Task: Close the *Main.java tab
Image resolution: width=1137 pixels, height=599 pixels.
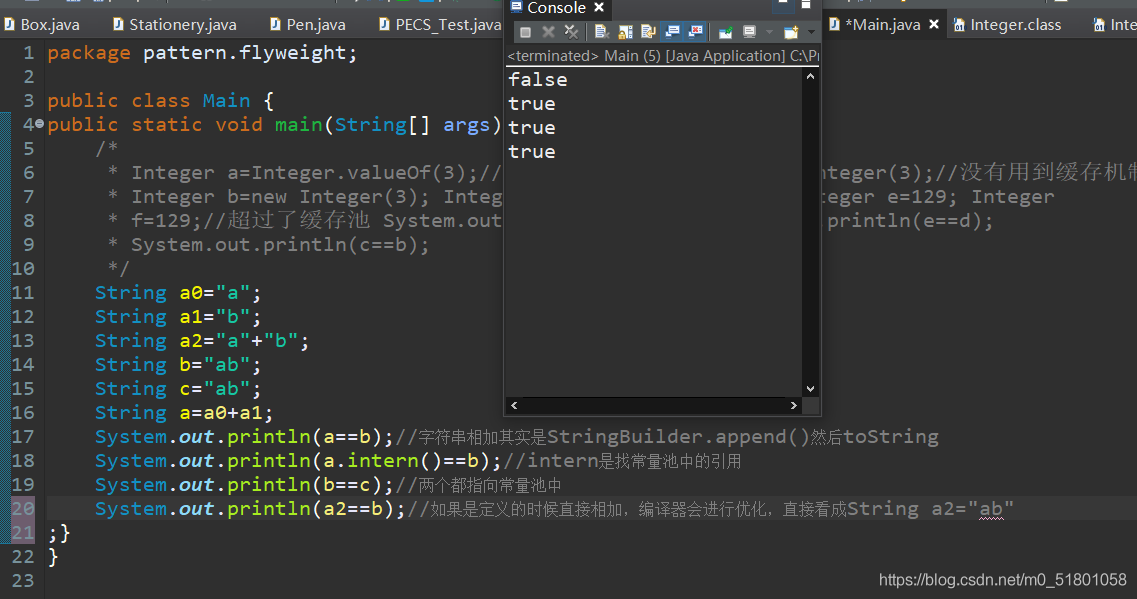Action: 934,25
